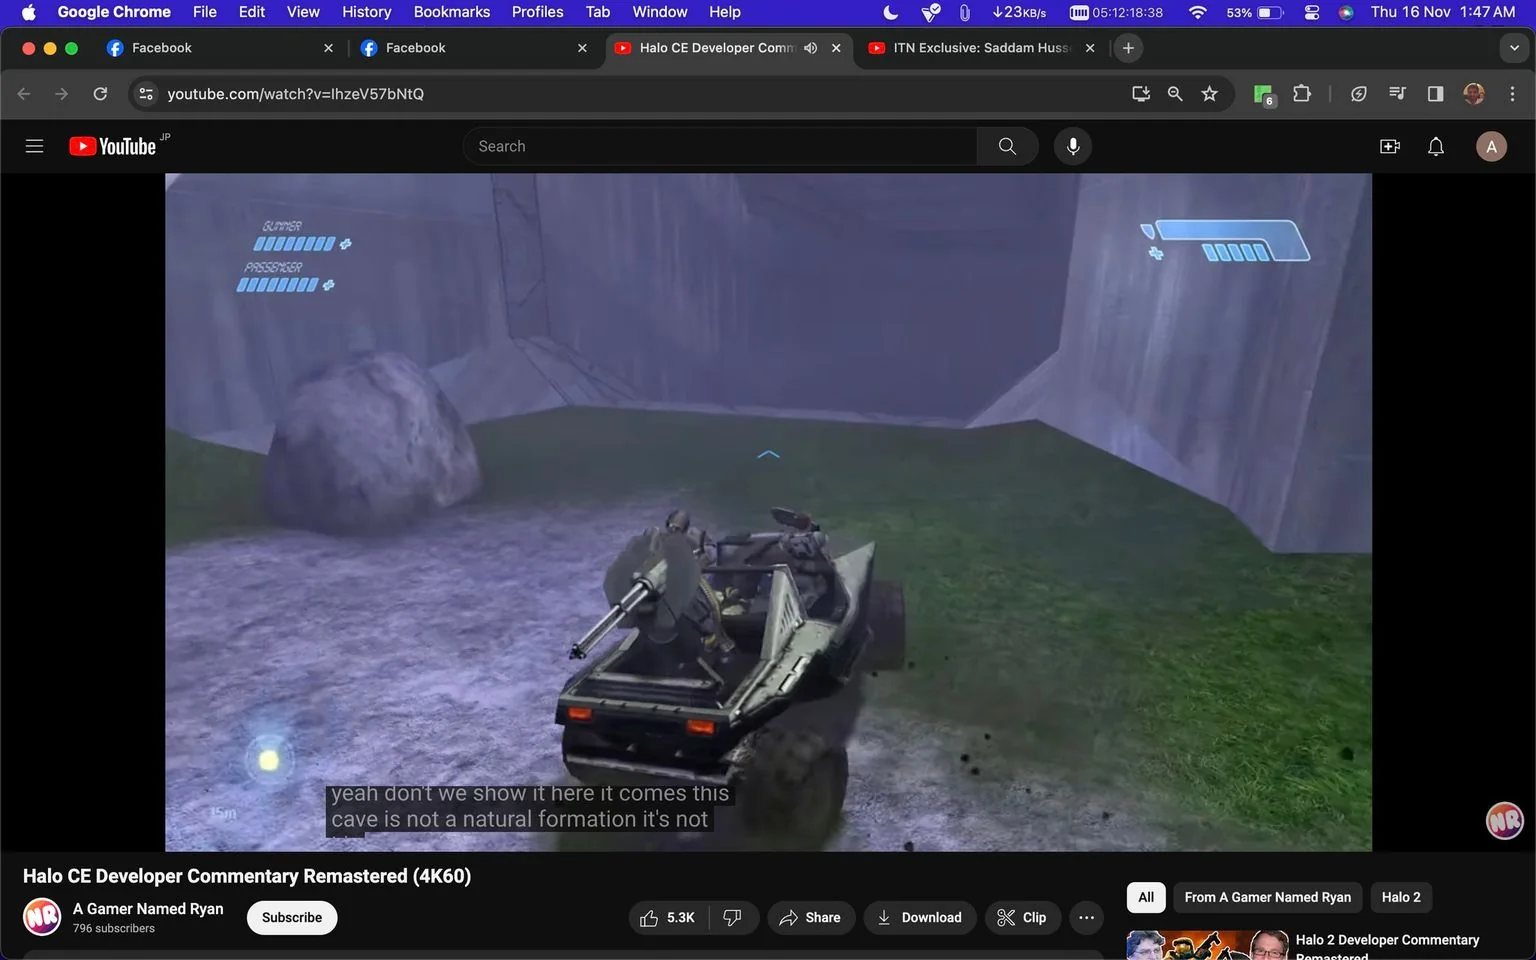Download the video
Screen dimensions: 1536x960
point(919,918)
